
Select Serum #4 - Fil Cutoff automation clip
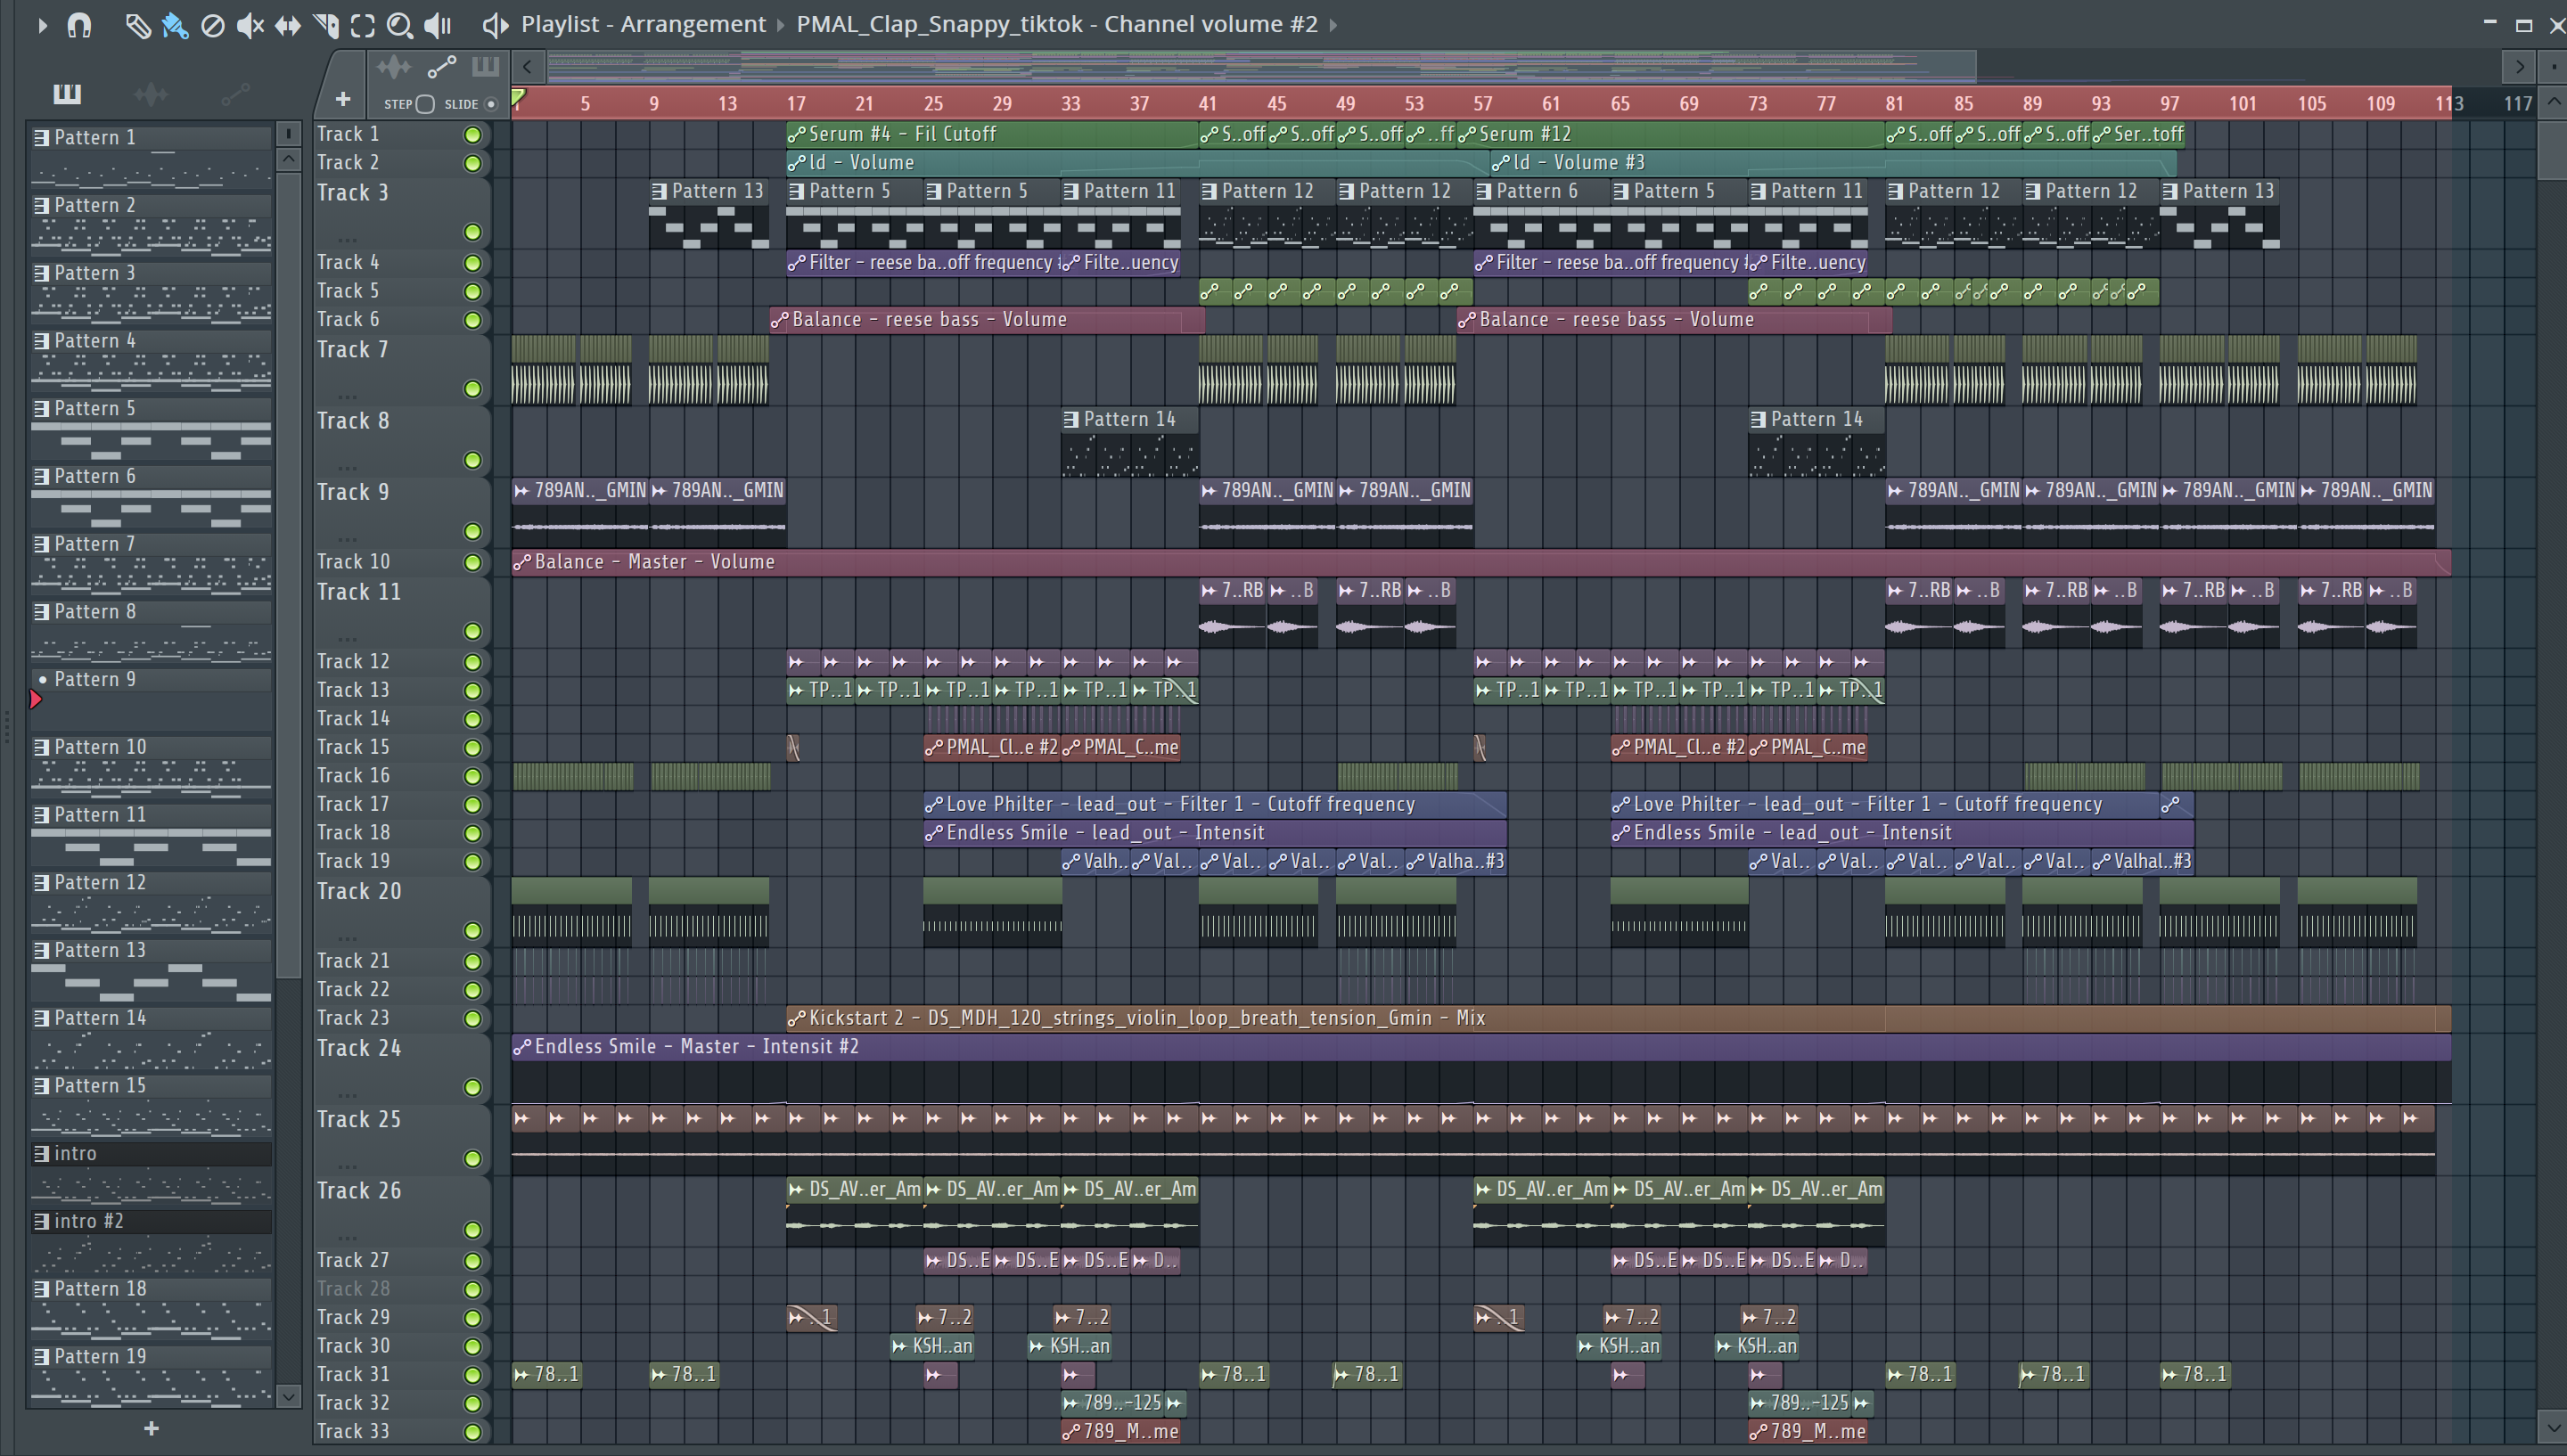pos(992,134)
